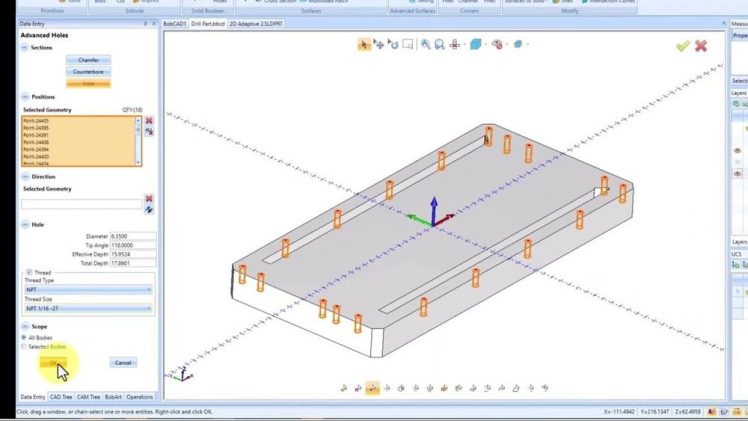Choose the Selected Bodies radio button

tap(24, 347)
